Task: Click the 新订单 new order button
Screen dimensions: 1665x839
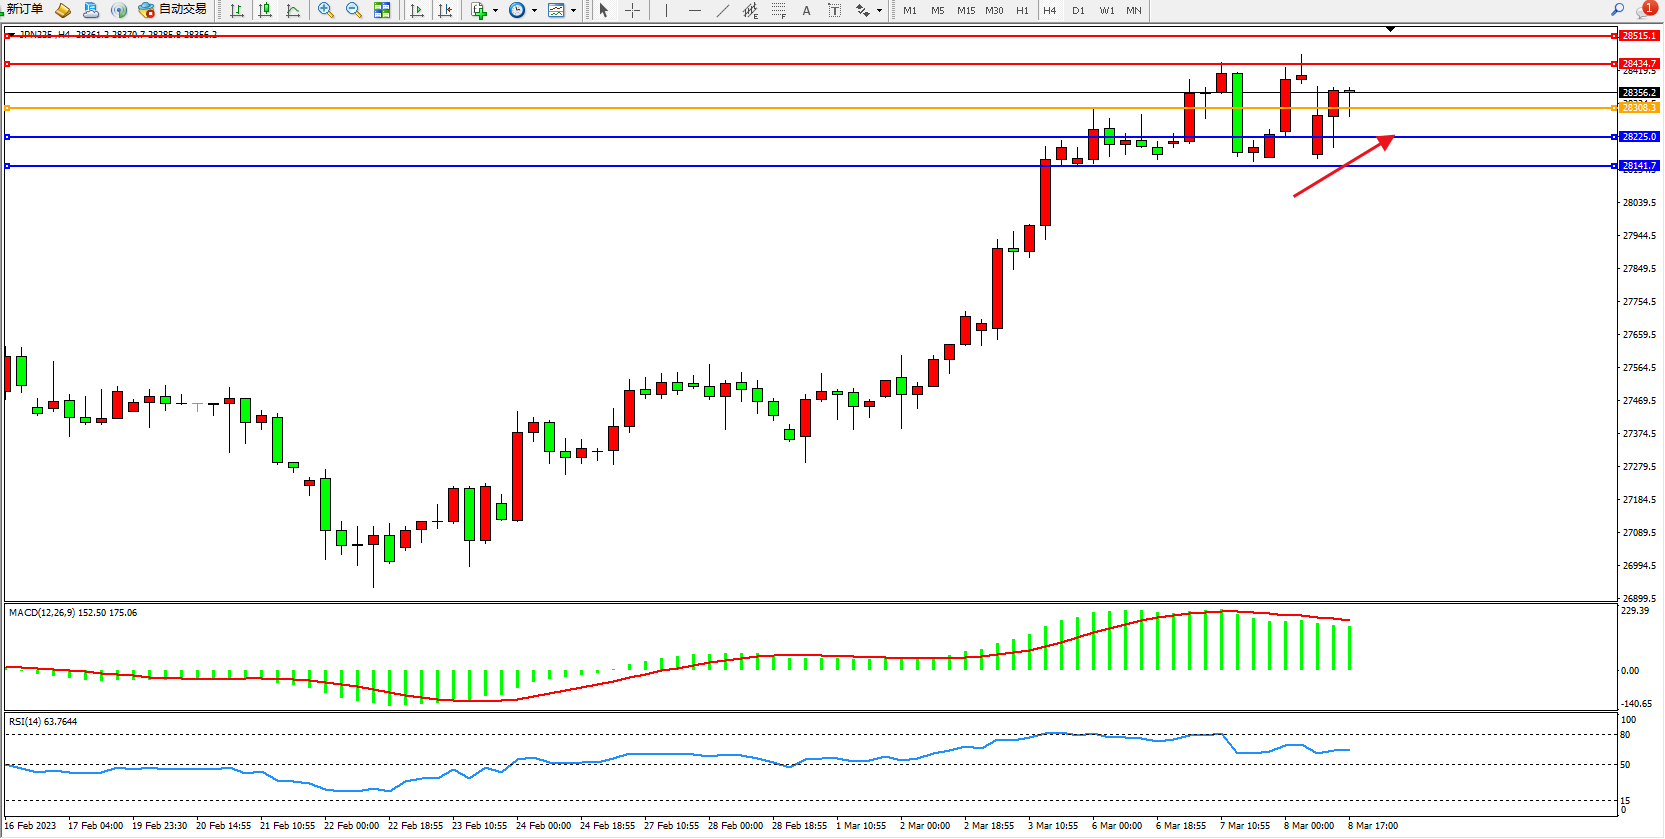Action: pos(24,9)
